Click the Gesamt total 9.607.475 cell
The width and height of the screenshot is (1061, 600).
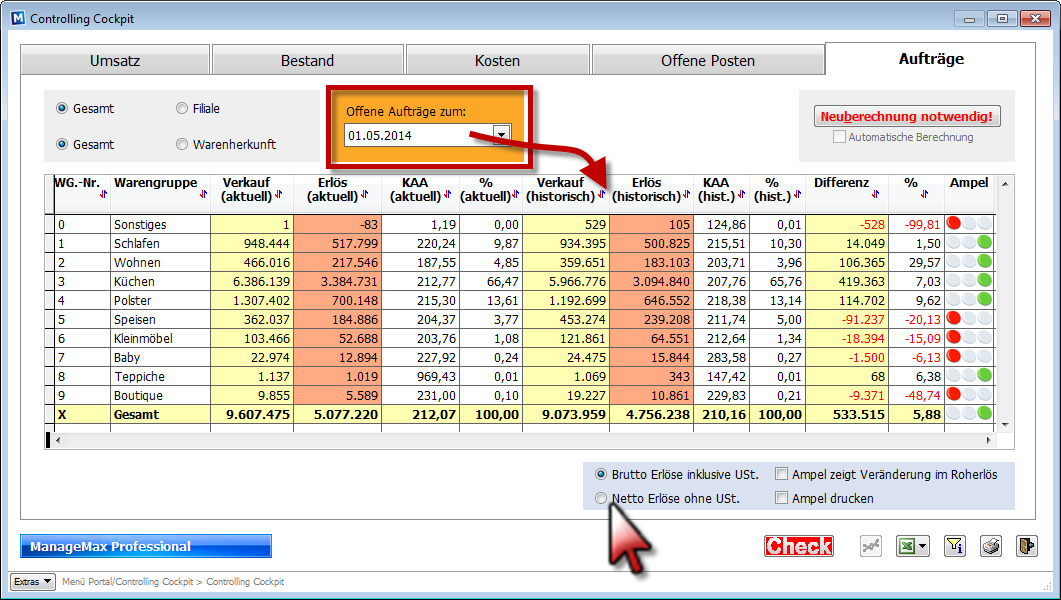(x=252, y=414)
